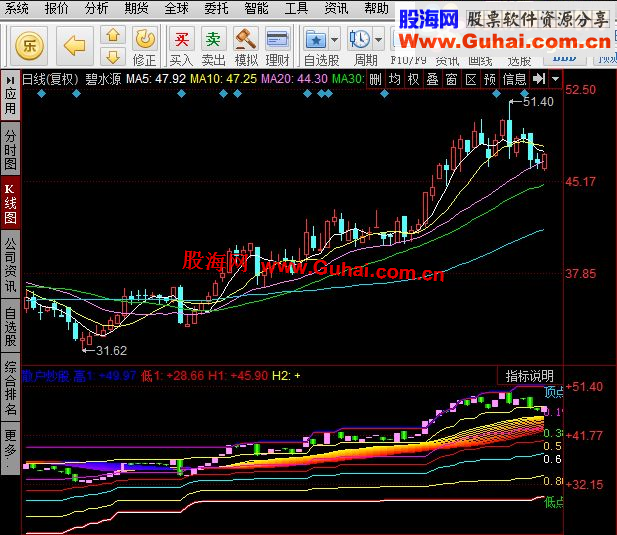The height and width of the screenshot is (535, 617).
Task: Toggle the 窗 window button
Action: pyautogui.click(x=451, y=79)
